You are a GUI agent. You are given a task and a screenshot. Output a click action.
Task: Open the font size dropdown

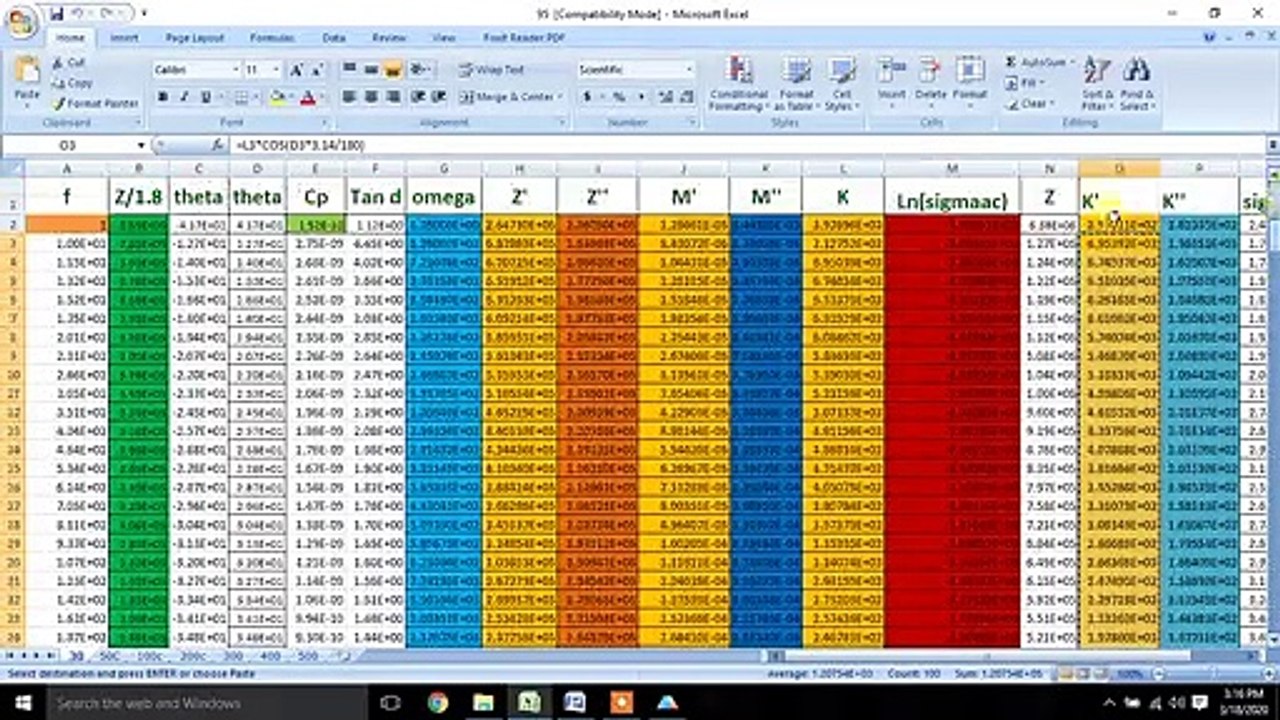click(277, 70)
